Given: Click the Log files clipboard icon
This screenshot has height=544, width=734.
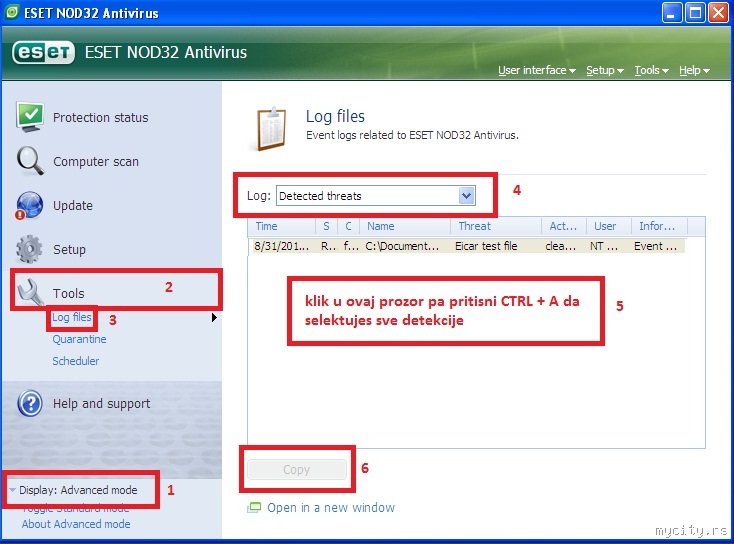Looking at the screenshot, I should pos(271,128).
